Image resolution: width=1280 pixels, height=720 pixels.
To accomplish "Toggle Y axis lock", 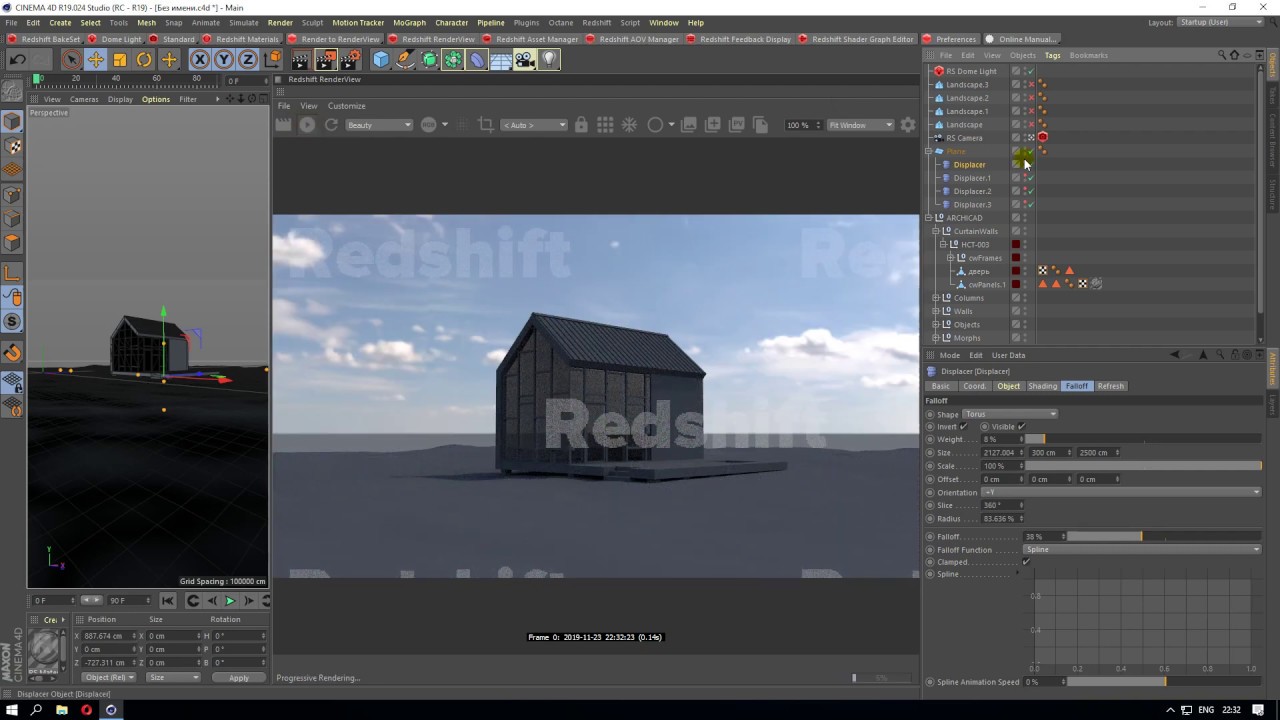I will point(224,60).
